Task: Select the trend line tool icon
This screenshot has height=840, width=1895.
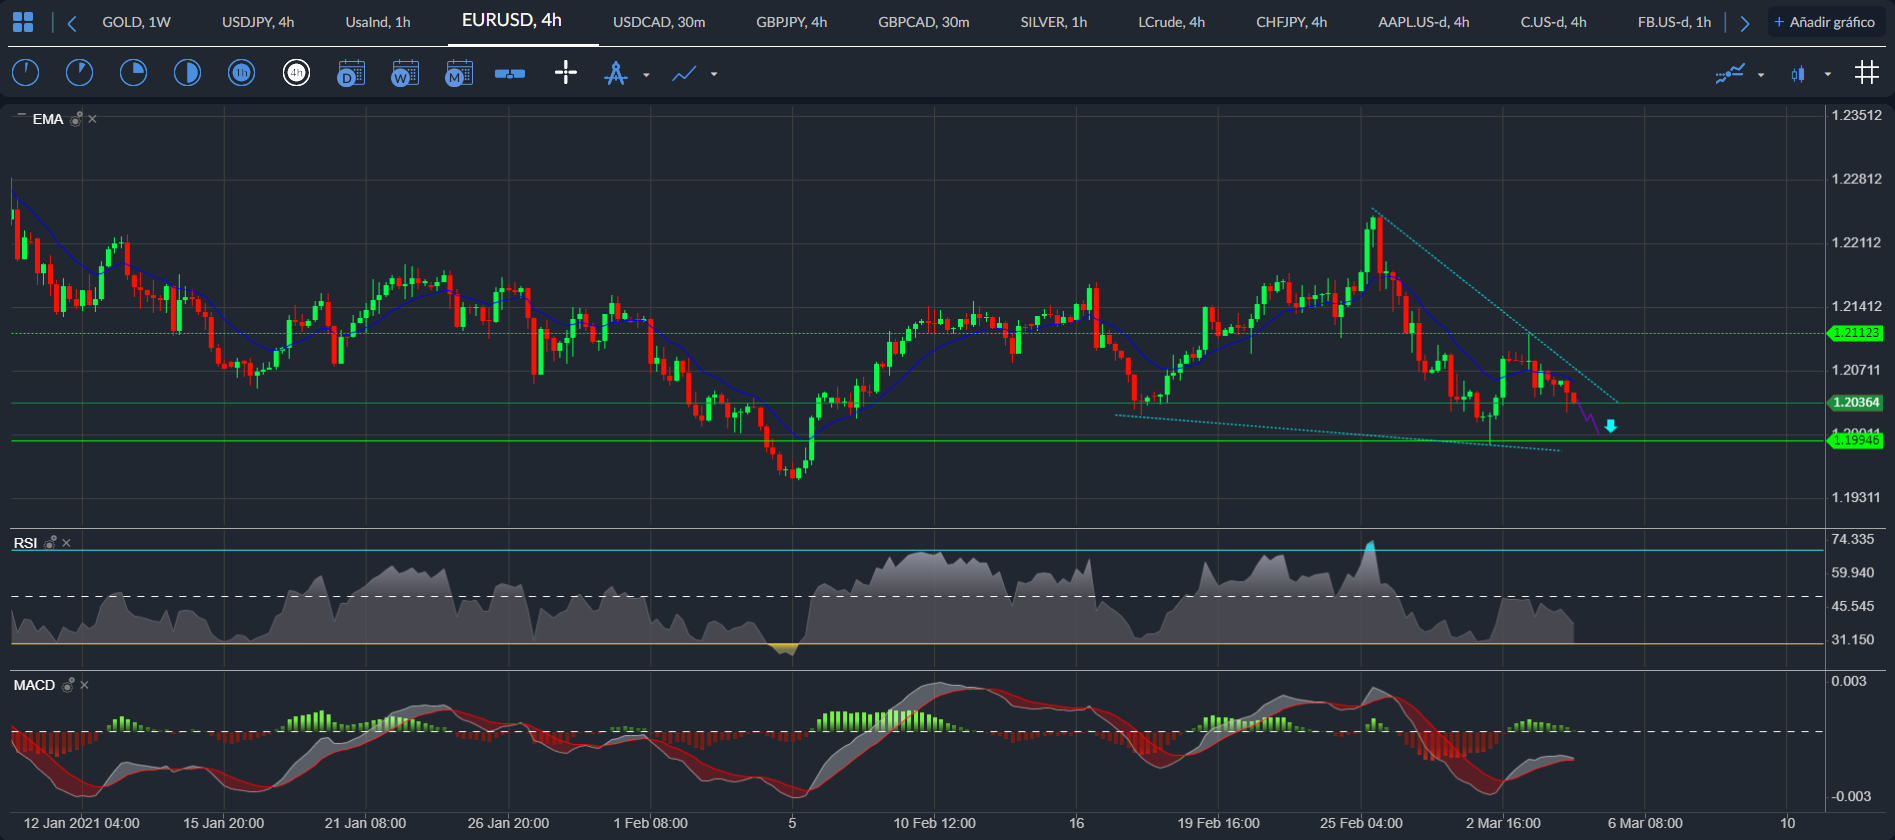Action: (x=684, y=73)
